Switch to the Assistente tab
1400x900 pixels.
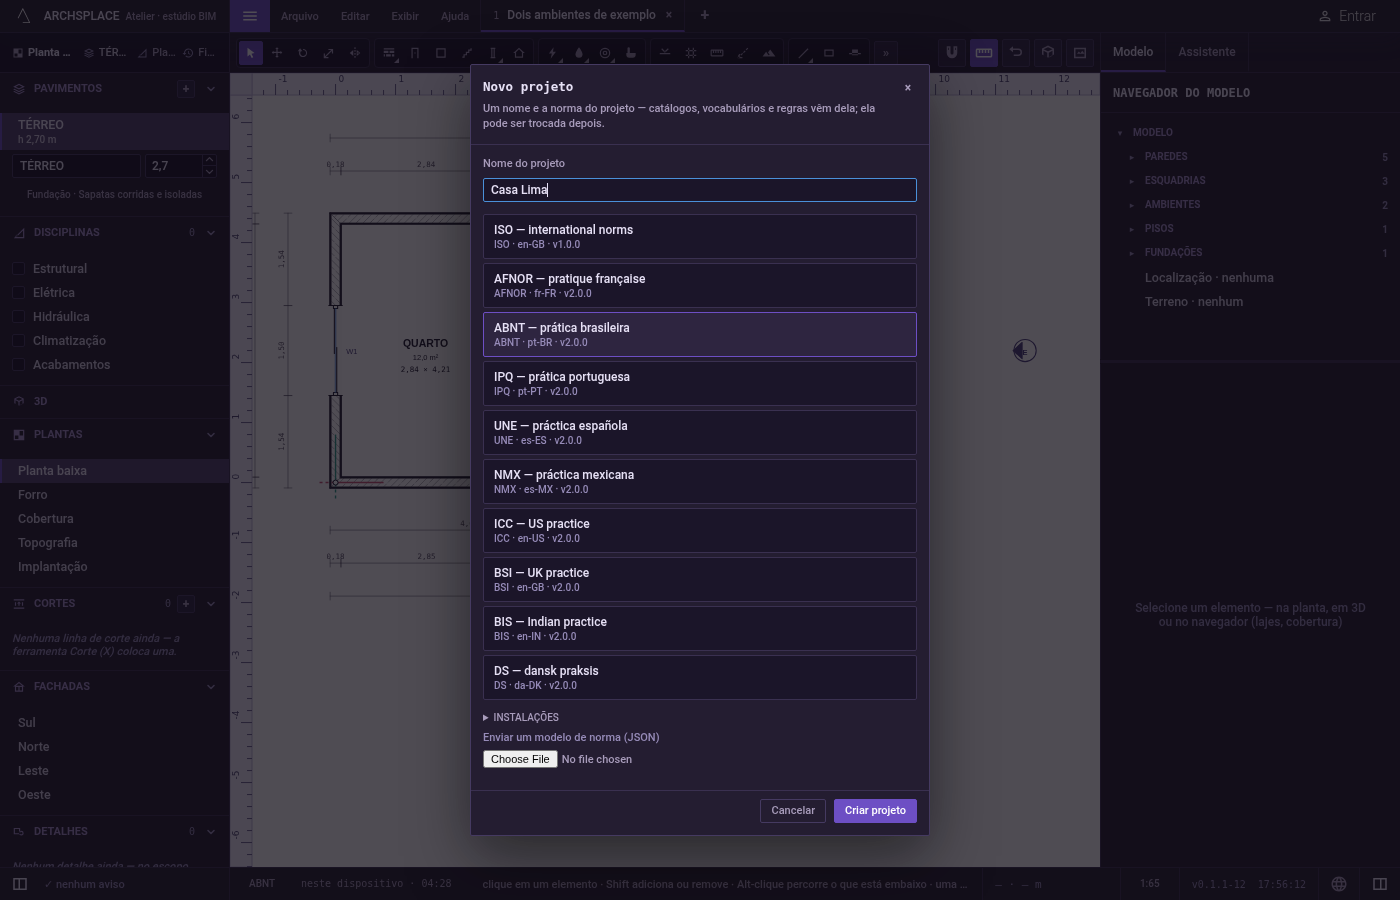tap(1206, 52)
